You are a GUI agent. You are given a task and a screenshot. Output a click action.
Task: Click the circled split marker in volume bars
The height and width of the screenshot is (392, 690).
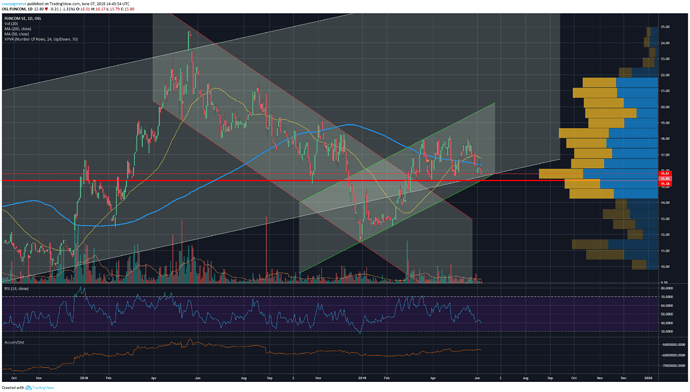point(109,278)
